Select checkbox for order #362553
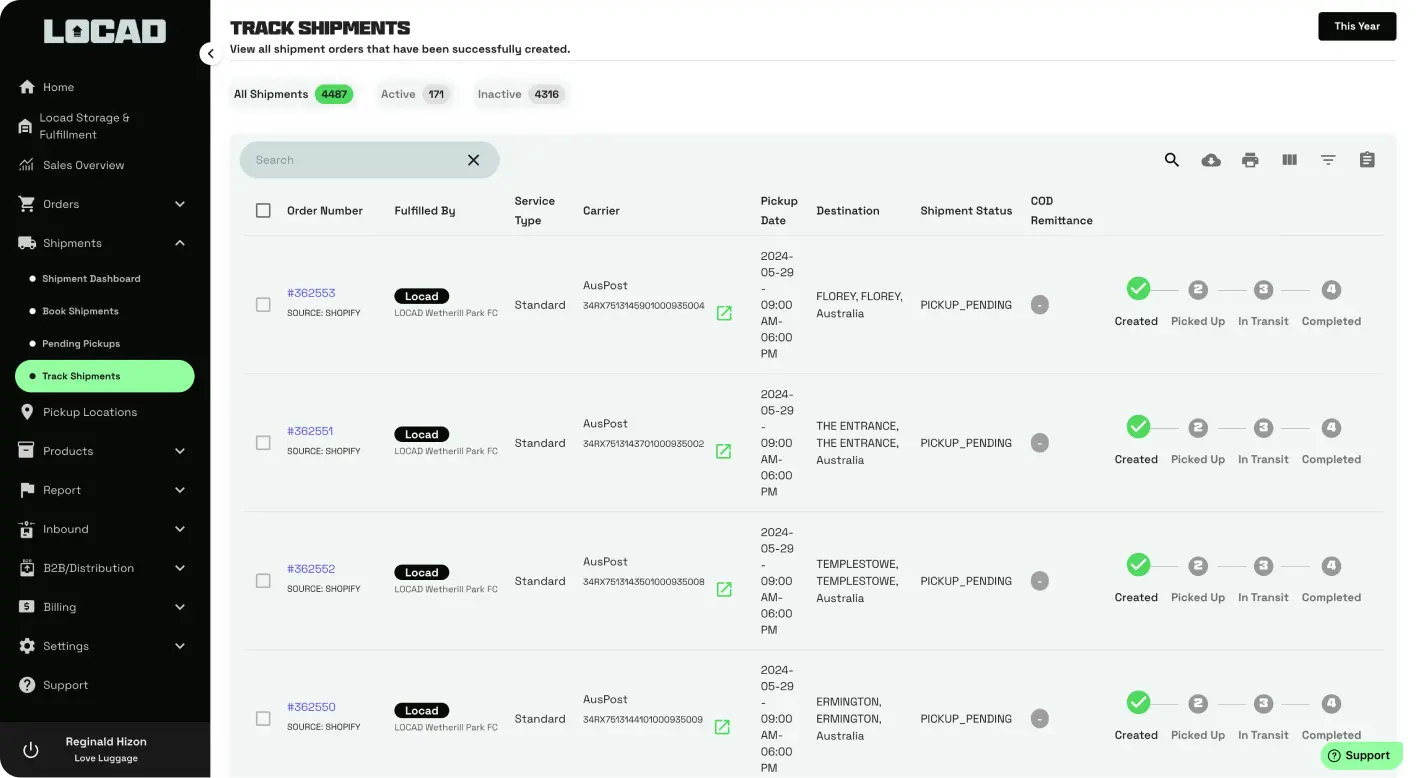 pyautogui.click(x=263, y=305)
